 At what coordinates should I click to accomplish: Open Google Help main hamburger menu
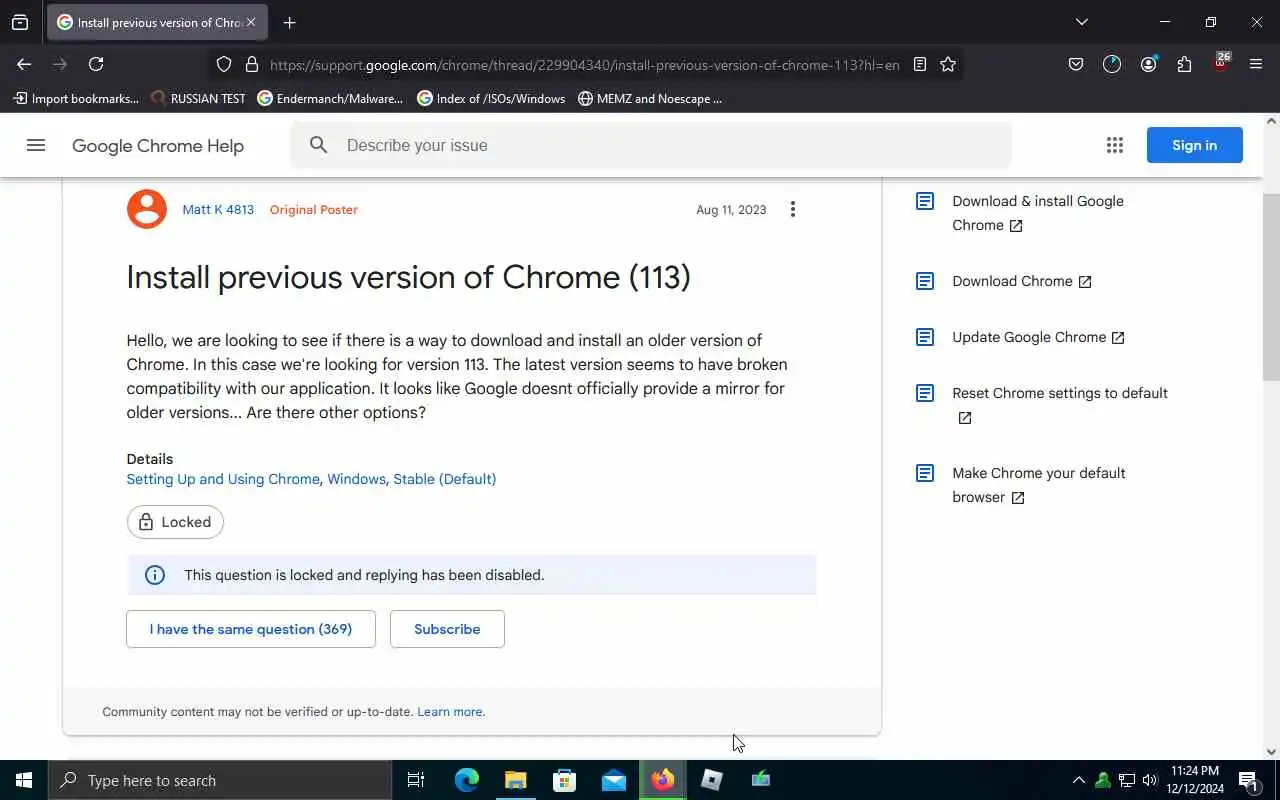pos(36,145)
